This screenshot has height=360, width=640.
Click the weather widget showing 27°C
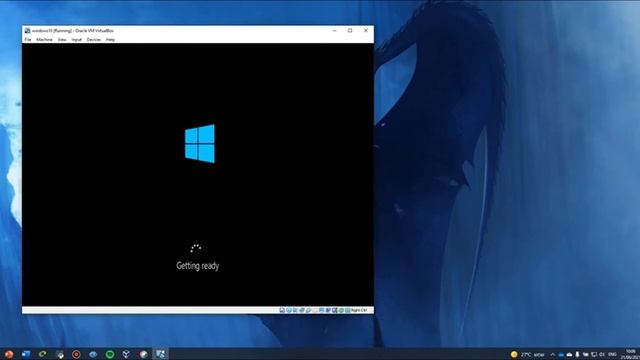point(527,354)
